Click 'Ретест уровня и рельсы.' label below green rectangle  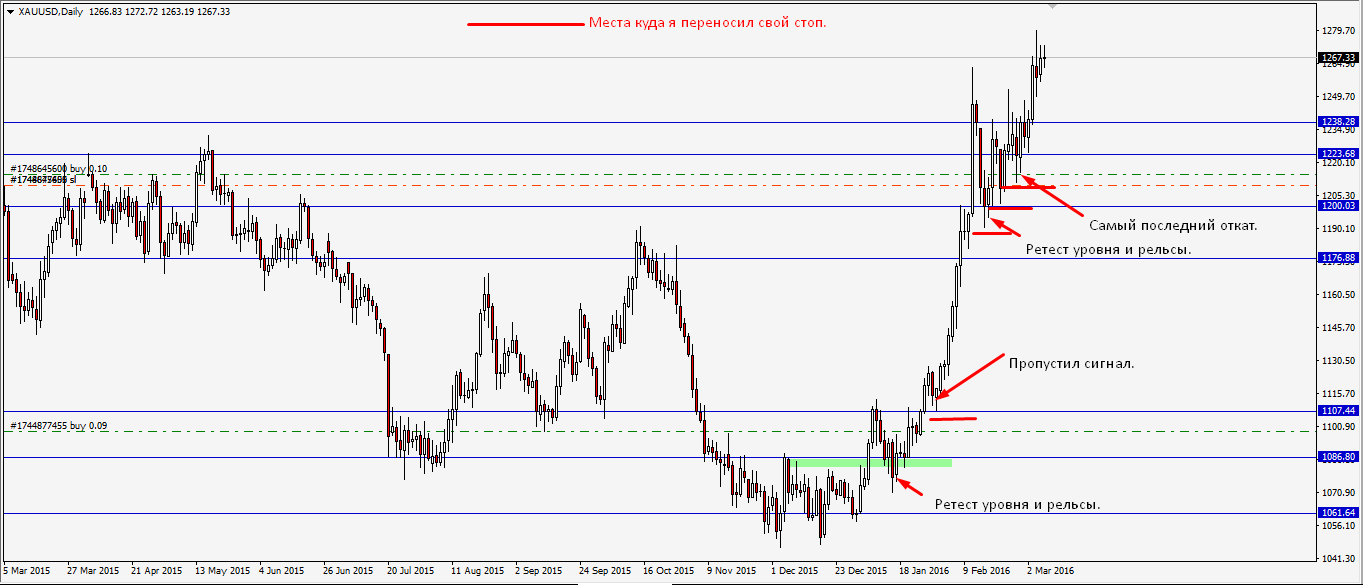tap(1017, 505)
